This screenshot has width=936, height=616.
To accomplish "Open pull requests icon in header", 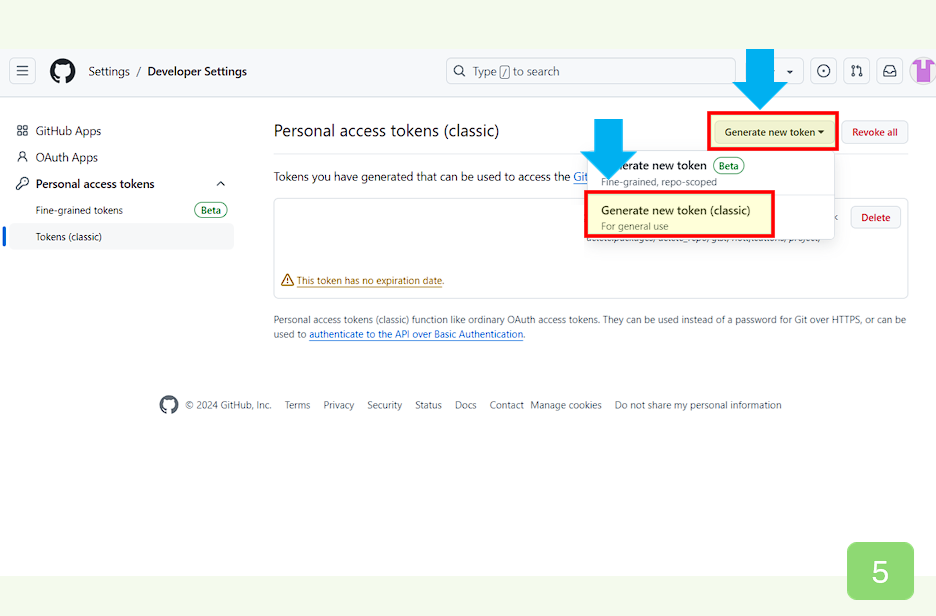I will 857,71.
